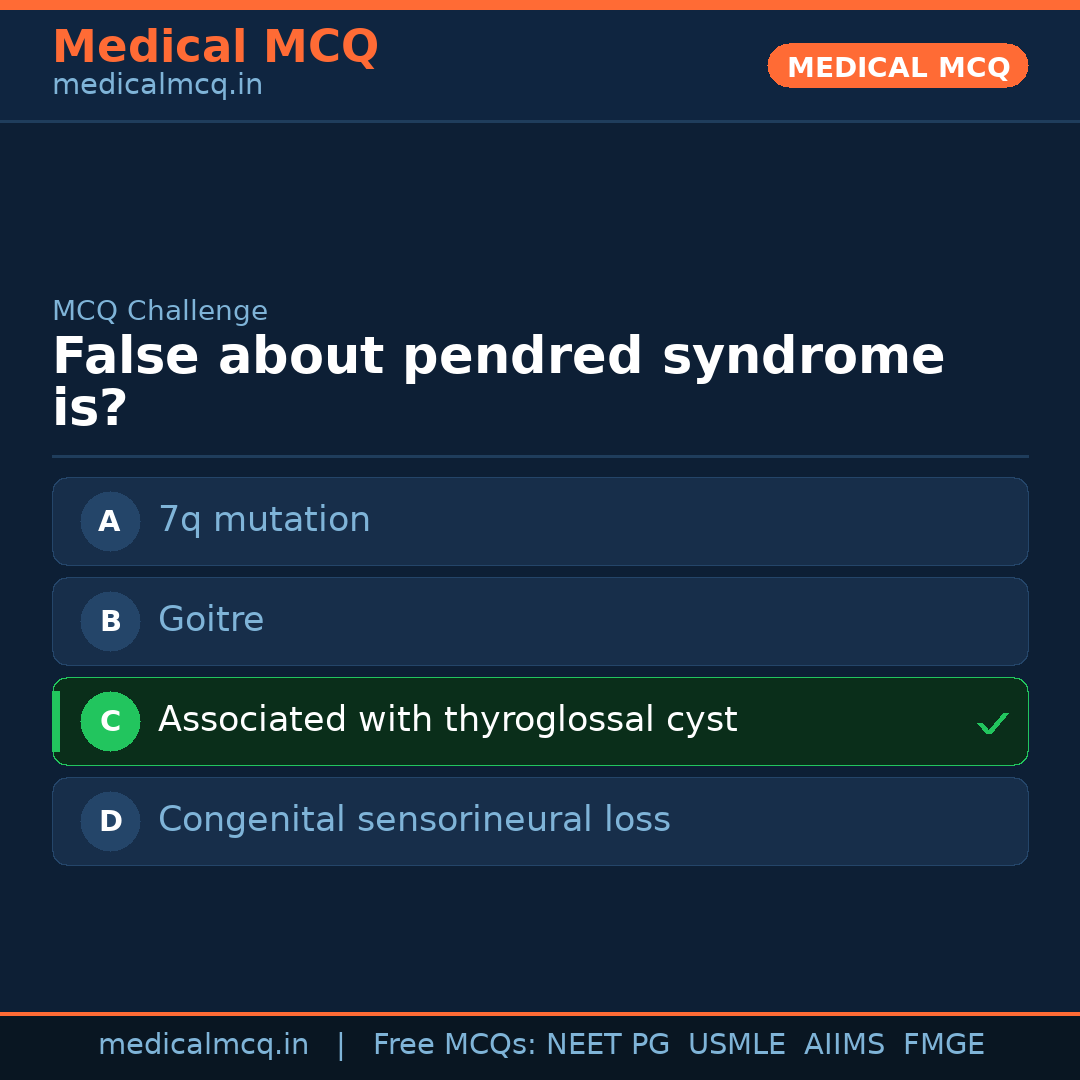
Task: Select 'Congenital sensorineural loss' answer text
Action: [414, 820]
